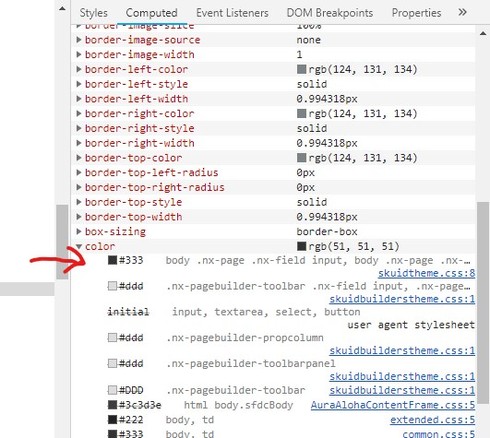Click the 'html body.sfdcBody' selector text
Image resolution: width=490 pixels, height=438 pixels.
pyautogui.click(x=238, y=405)
